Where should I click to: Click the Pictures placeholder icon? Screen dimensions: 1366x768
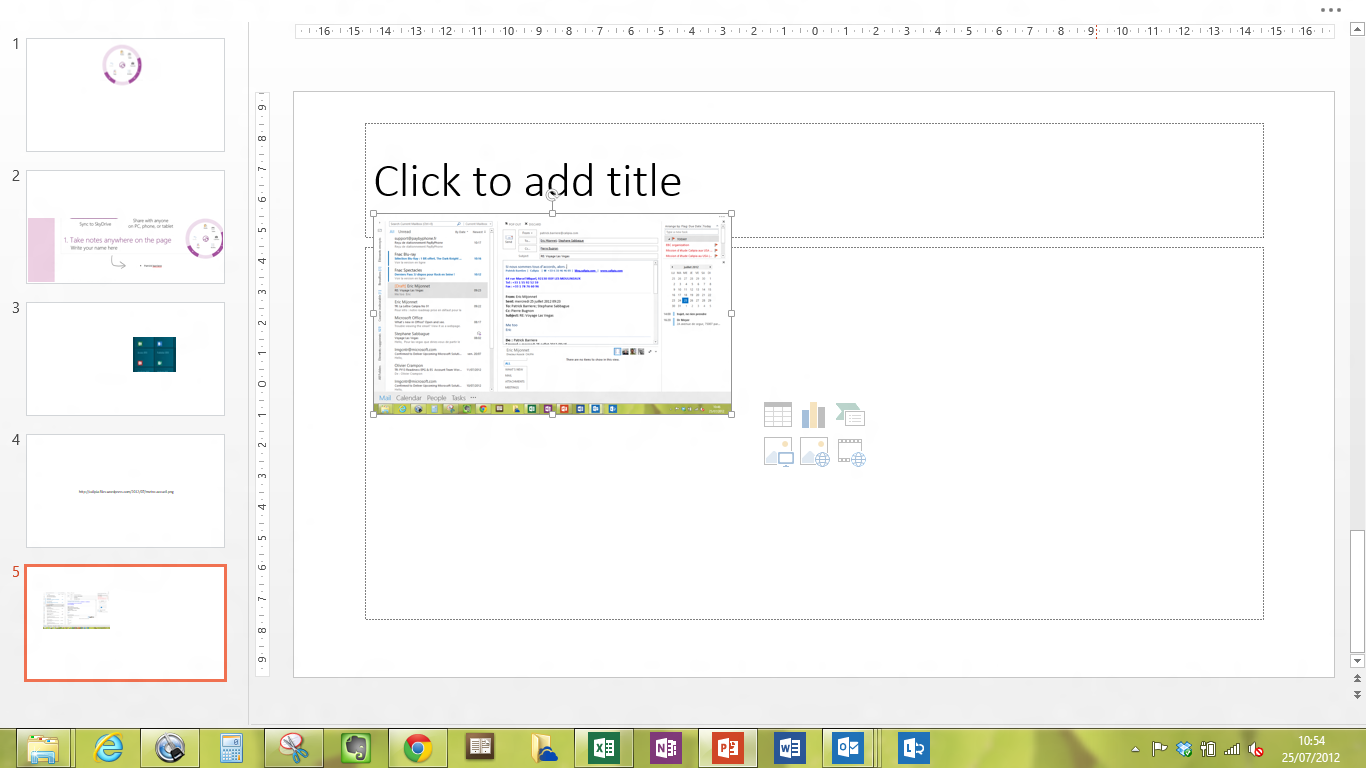tap(777, 452)
